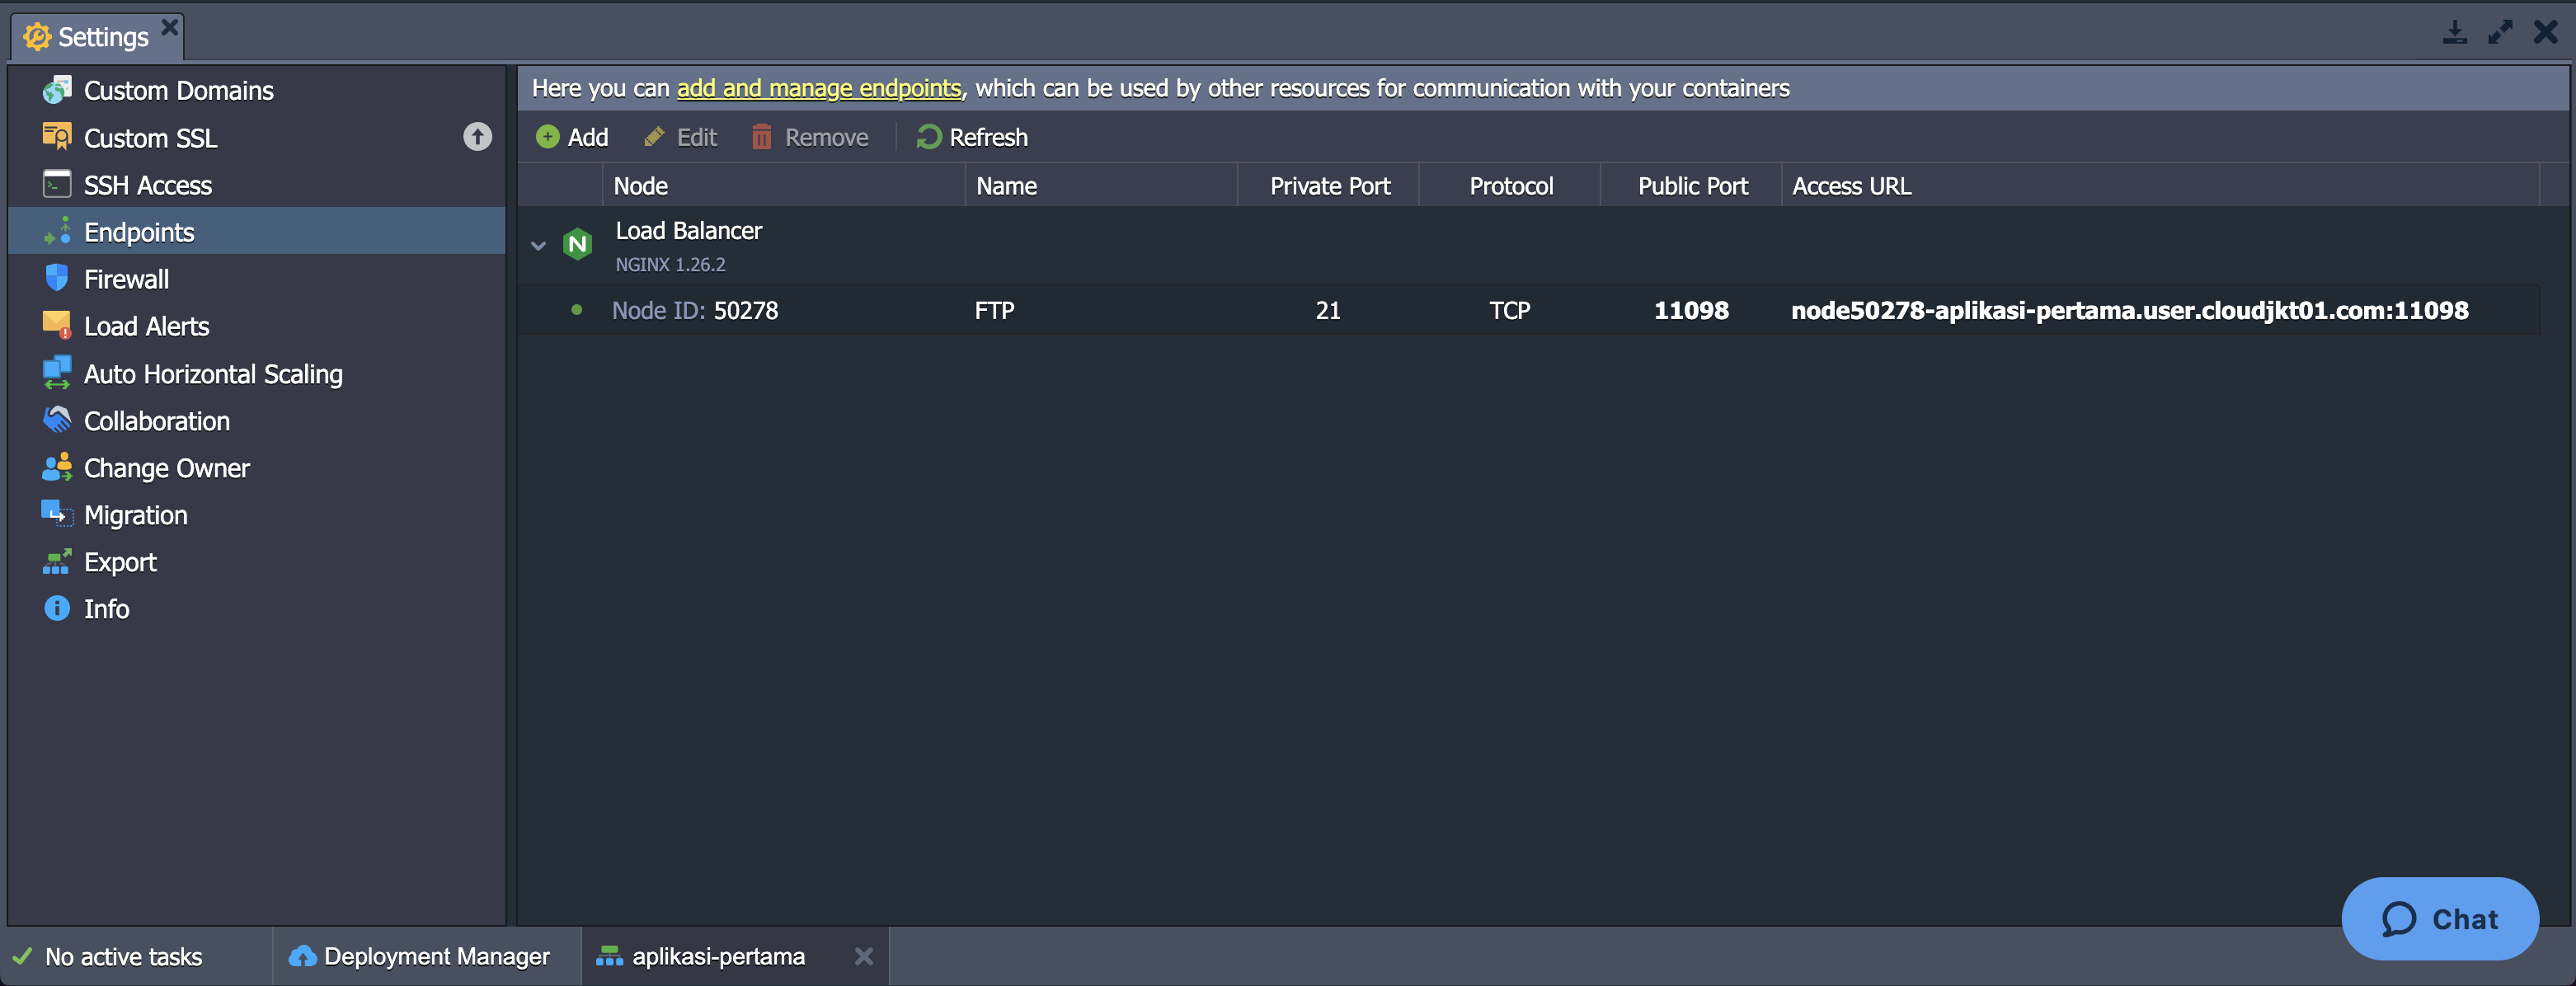
Task: Click the Collaboration handshake icon
Action: (57, 420)
